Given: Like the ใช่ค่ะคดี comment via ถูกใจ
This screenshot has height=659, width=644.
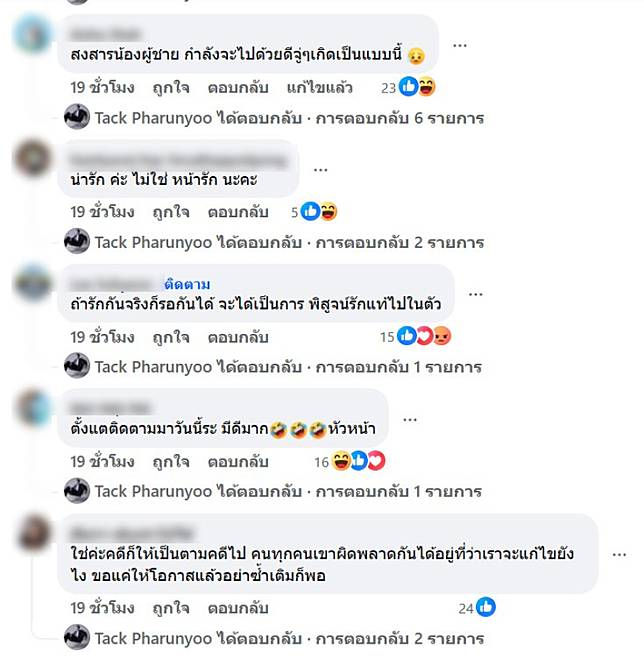Looking at the screenshot, I should 171,608.
